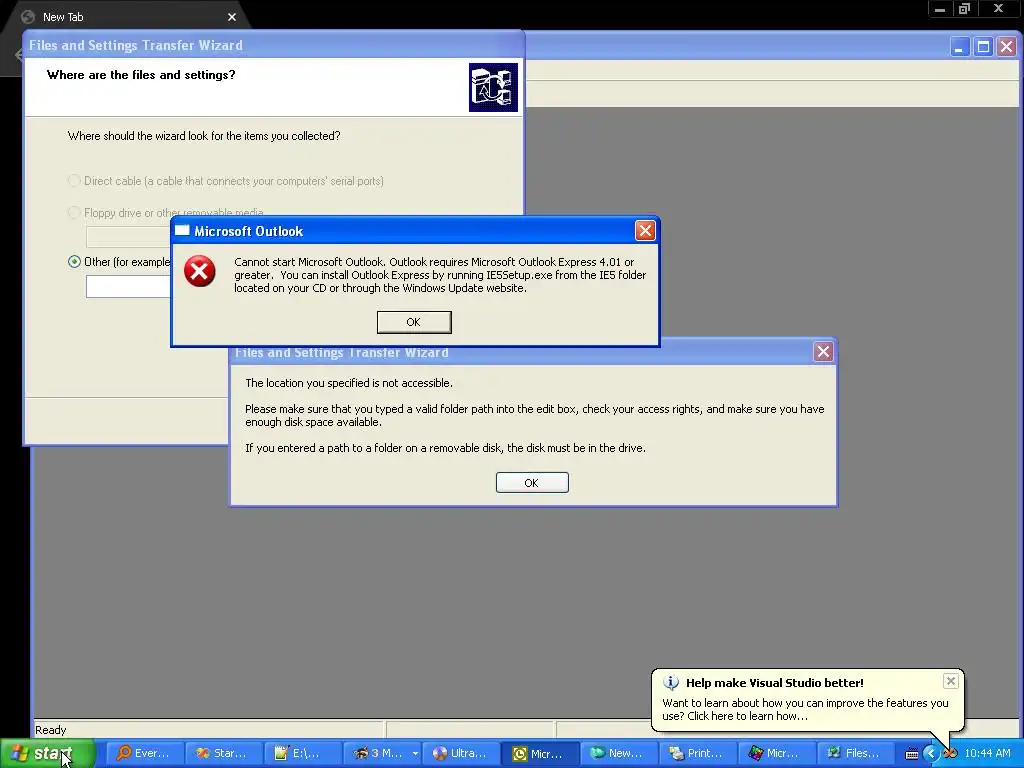This screenshot has width=1024, height=768.
Task: Click the info icon in the Visual Studio balloon
Action: [671, 683]
